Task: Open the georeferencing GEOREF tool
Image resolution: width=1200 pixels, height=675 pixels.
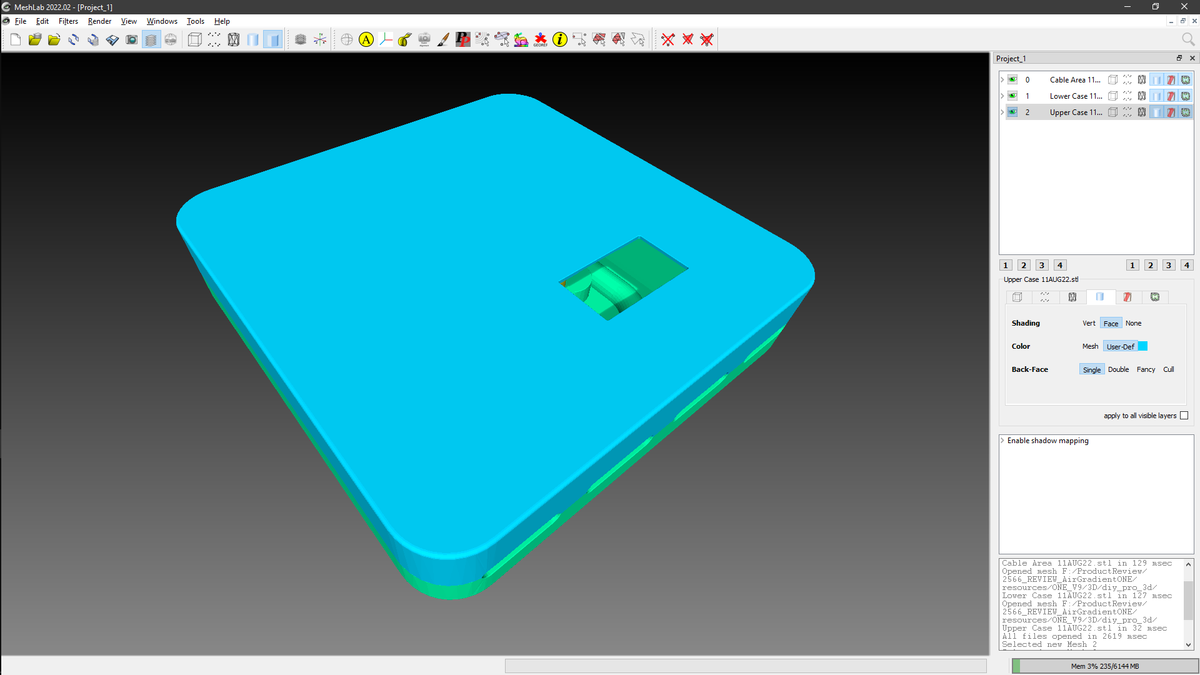Action: point(540,40)
